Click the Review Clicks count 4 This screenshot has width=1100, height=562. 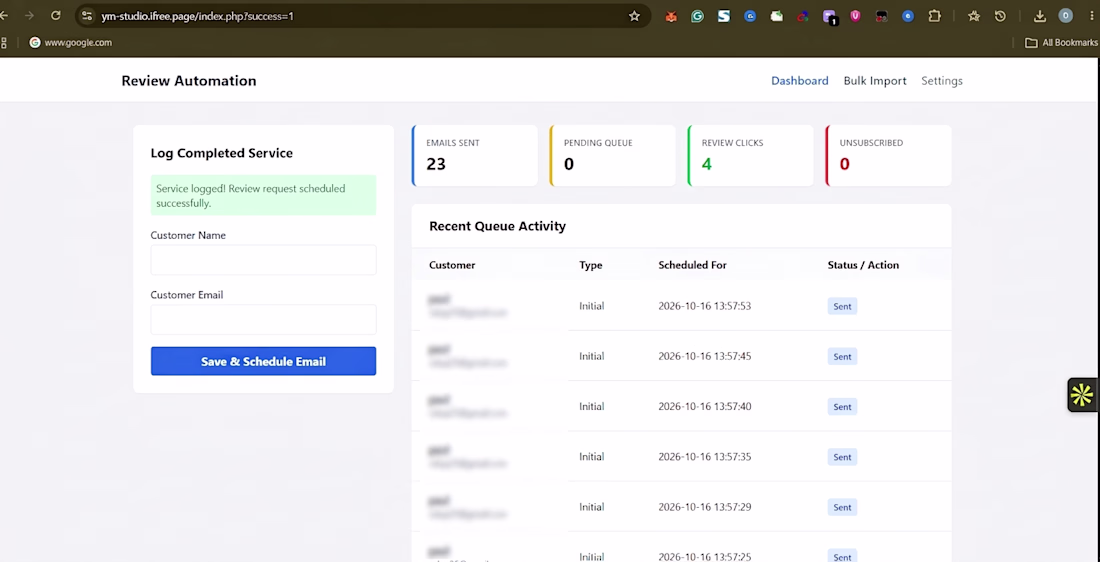[x=706, y=164]
